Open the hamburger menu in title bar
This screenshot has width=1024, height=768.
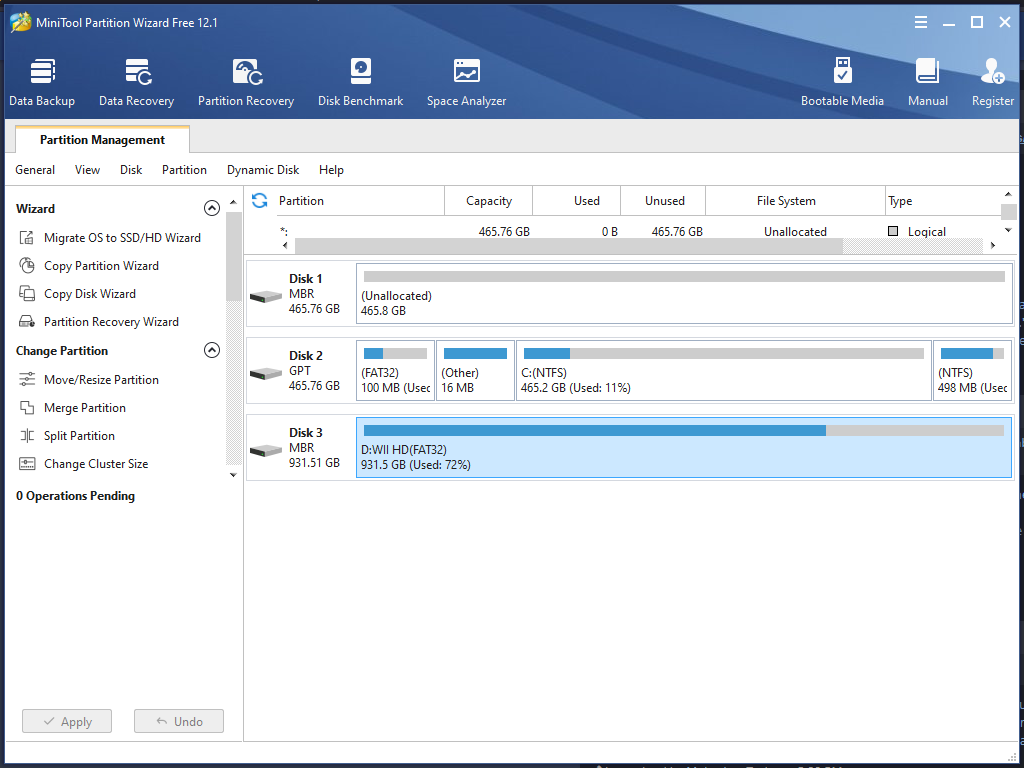(x=921, y=23)
